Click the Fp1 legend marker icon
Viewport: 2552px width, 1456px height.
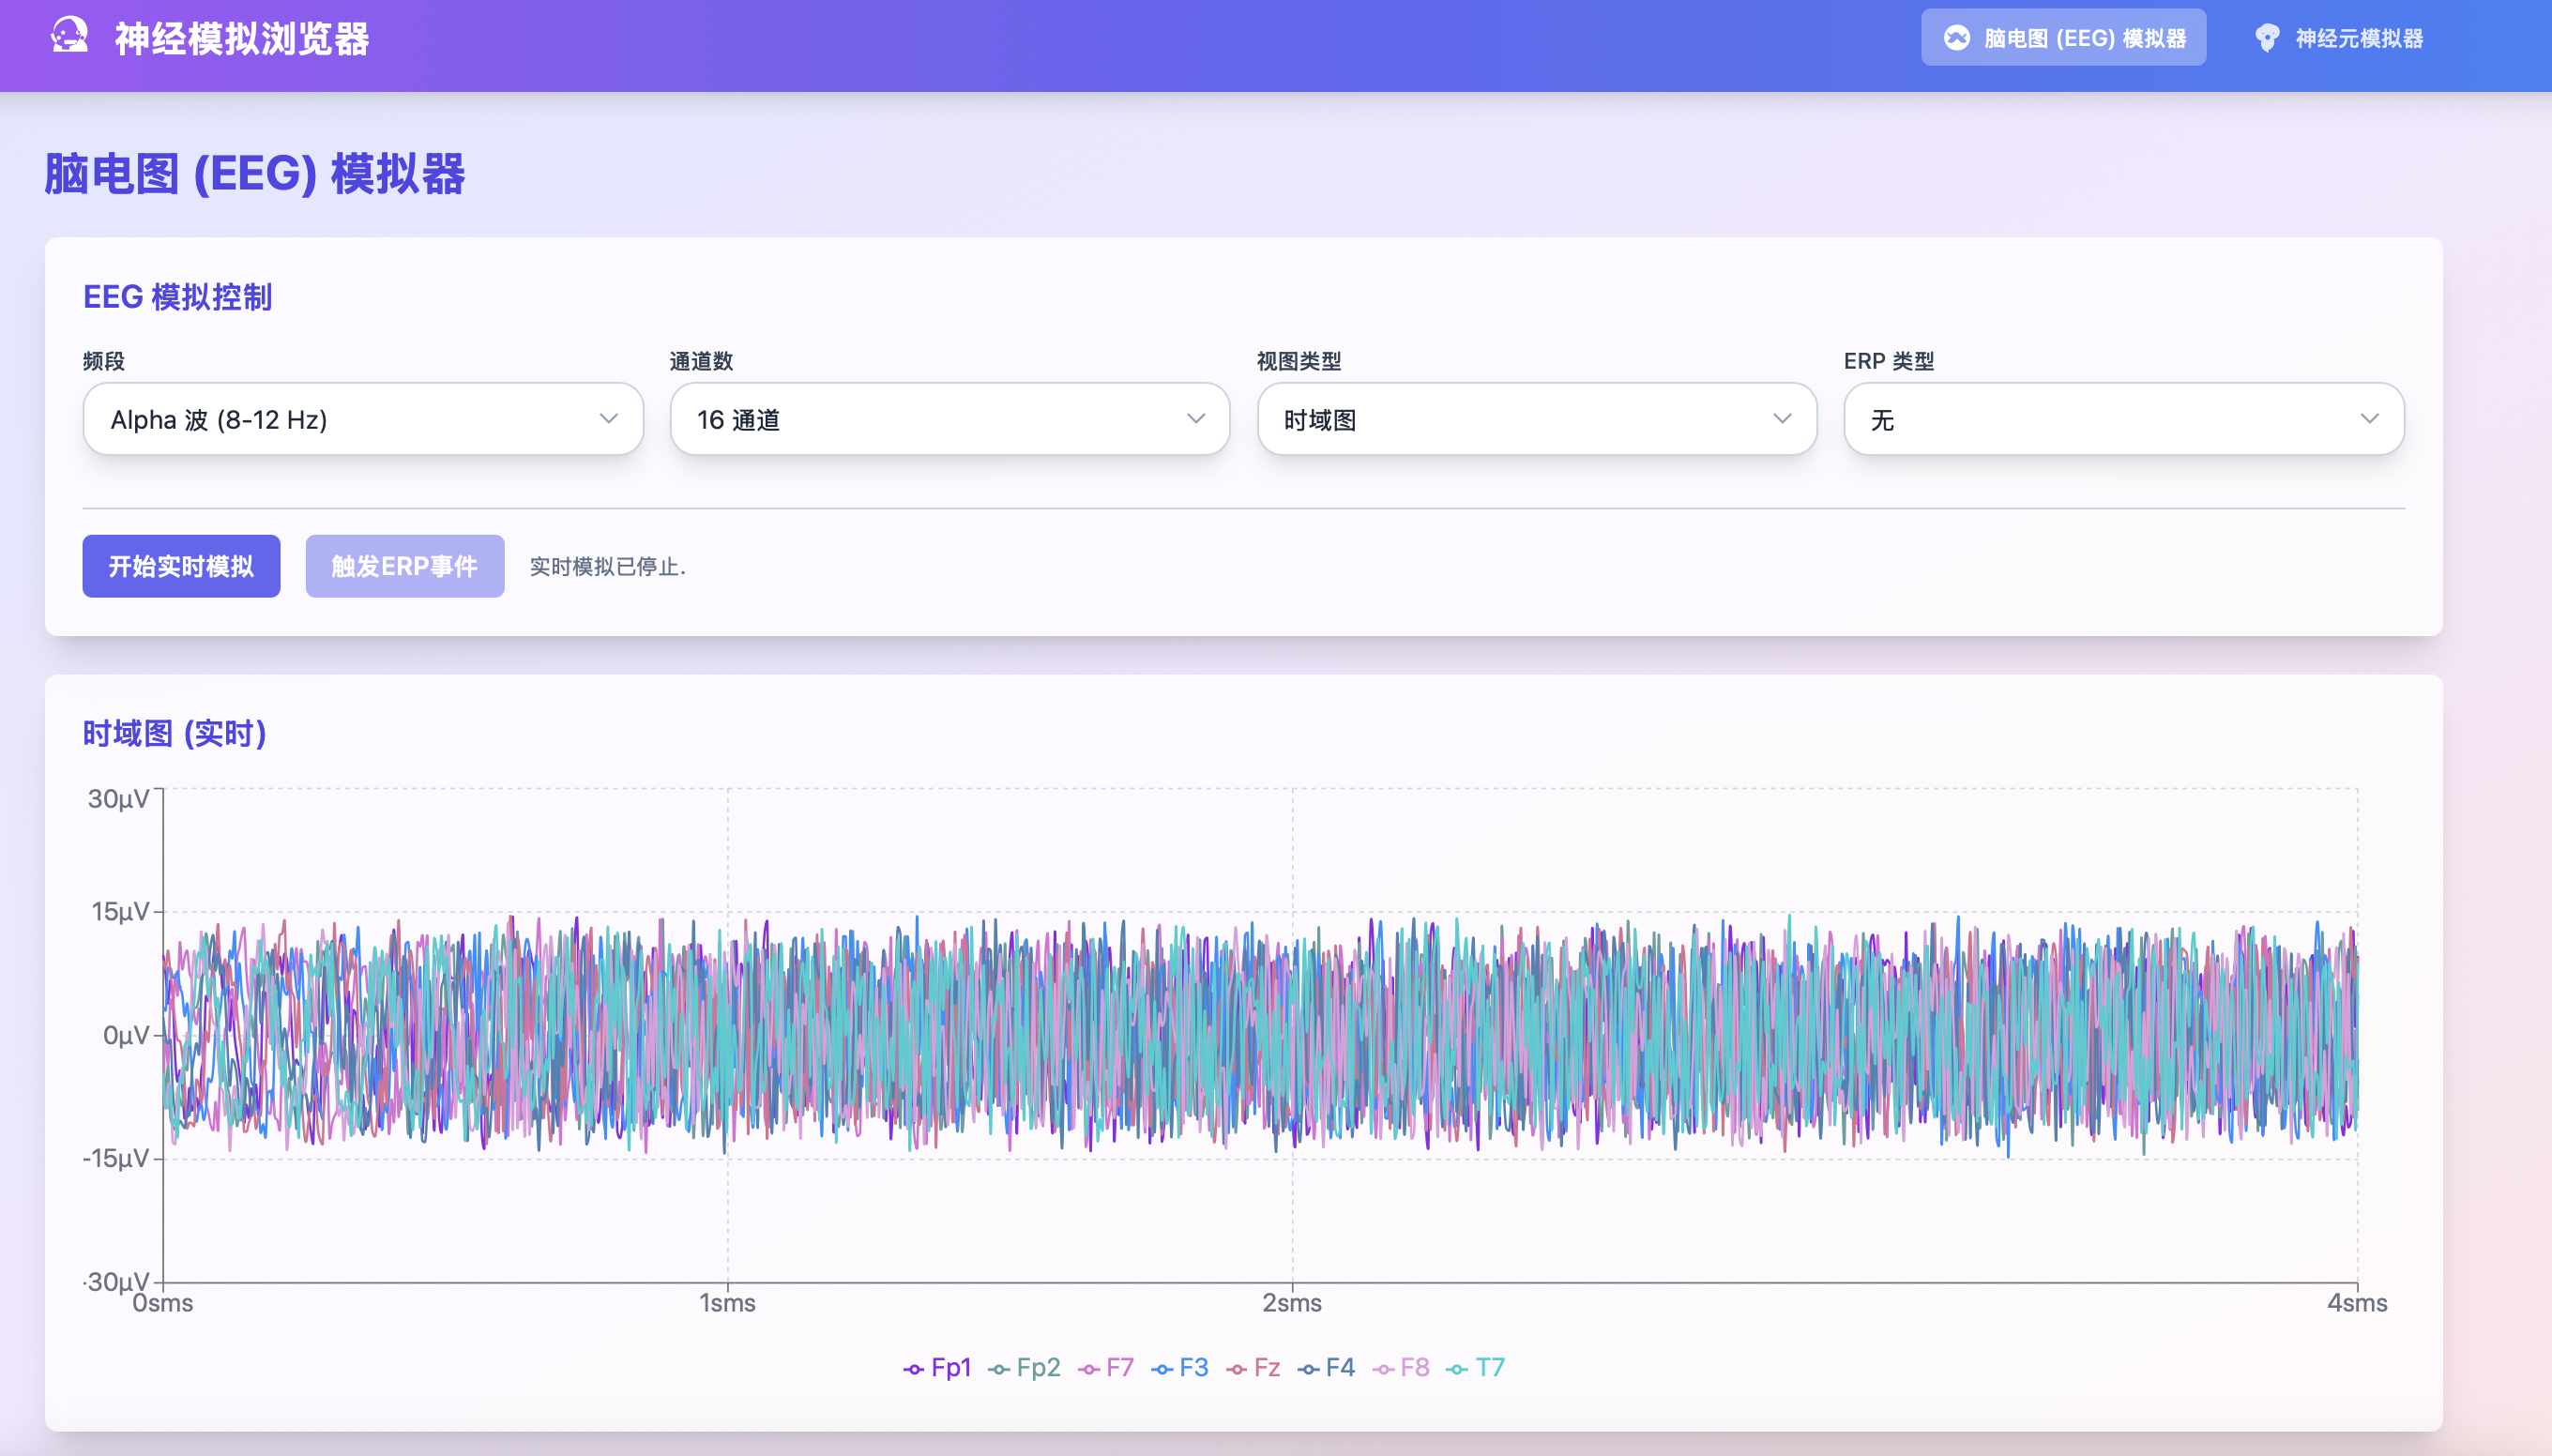tap(913, 1369)
